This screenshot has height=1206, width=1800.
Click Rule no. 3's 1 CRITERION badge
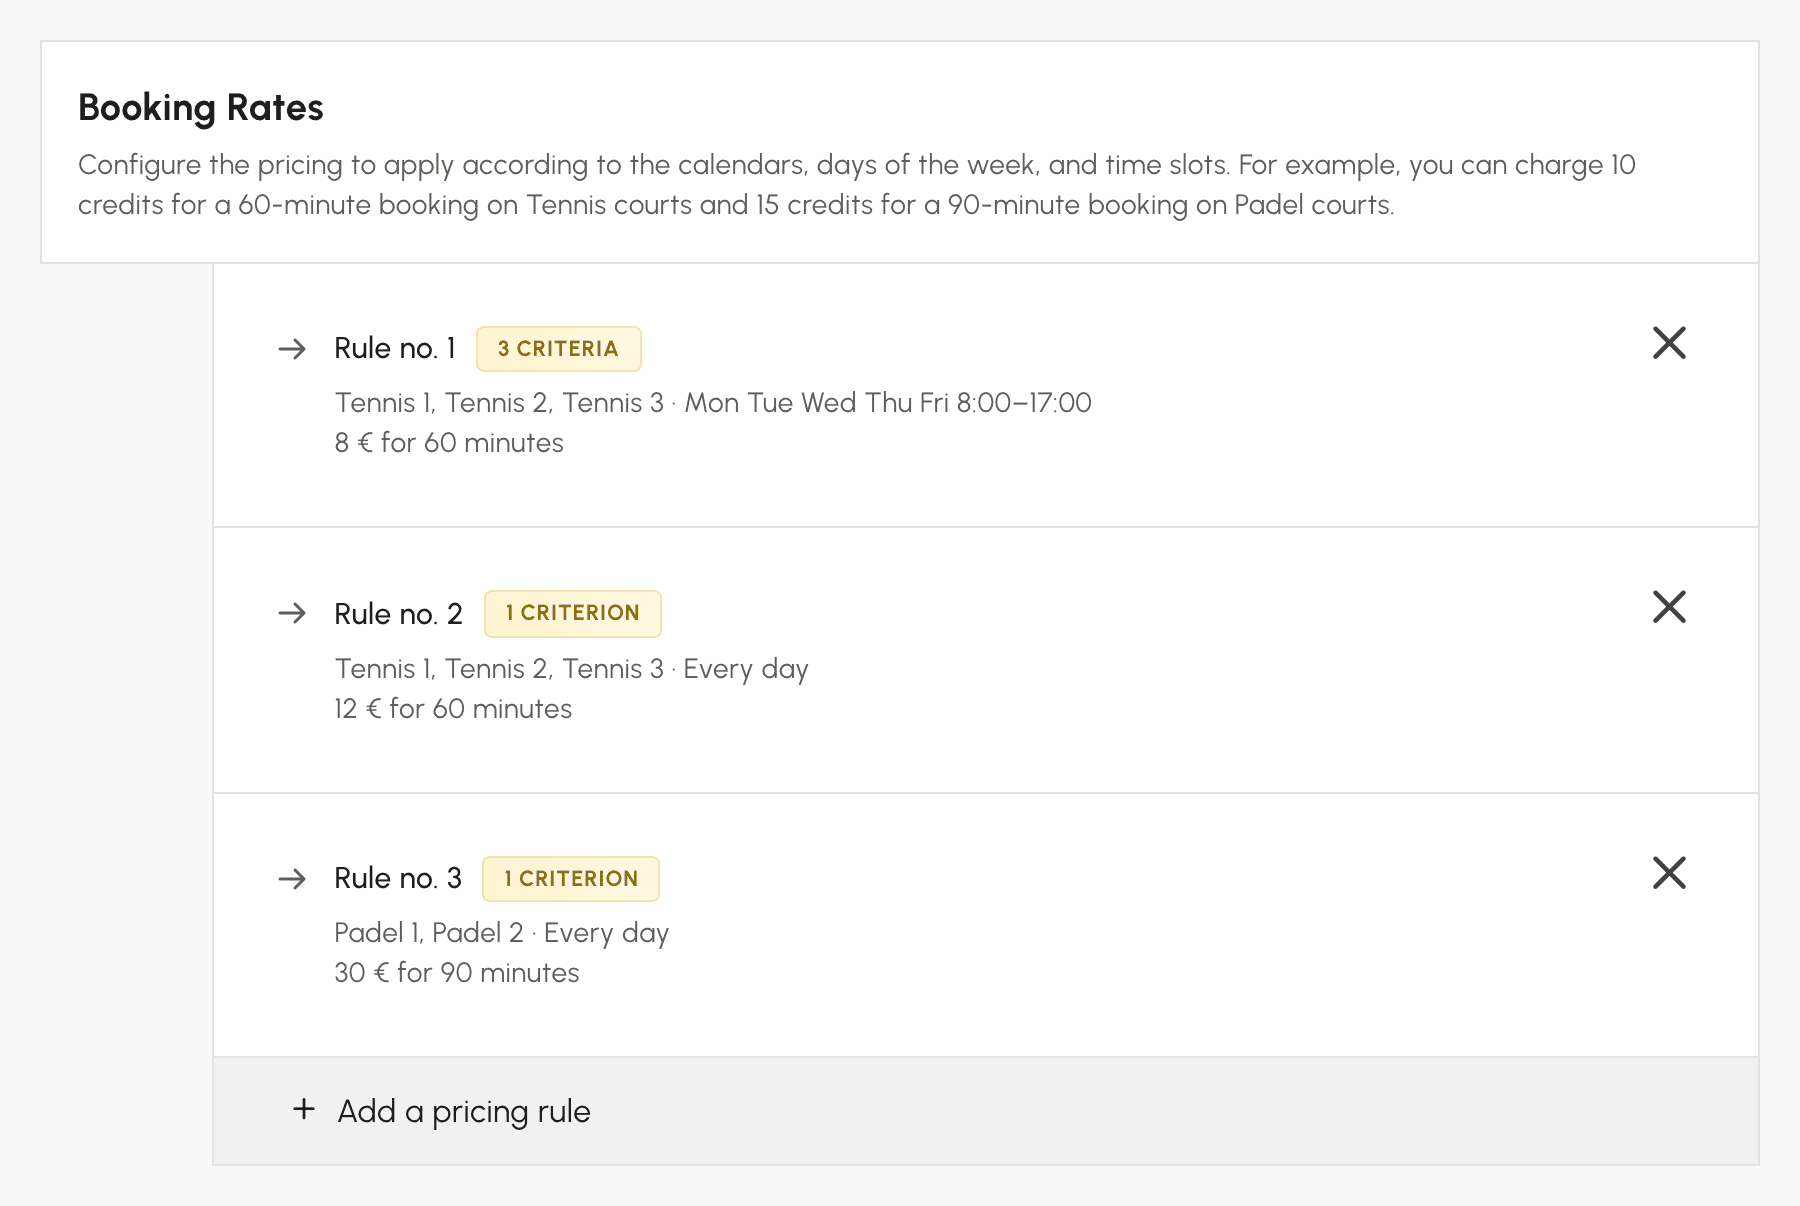571,879
